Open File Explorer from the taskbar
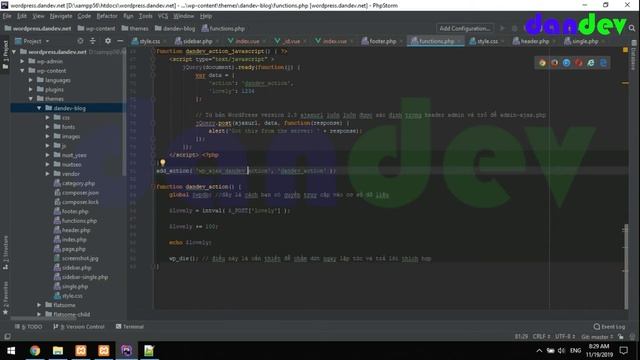The image size is (640, 360). click(x=58, y=351)
